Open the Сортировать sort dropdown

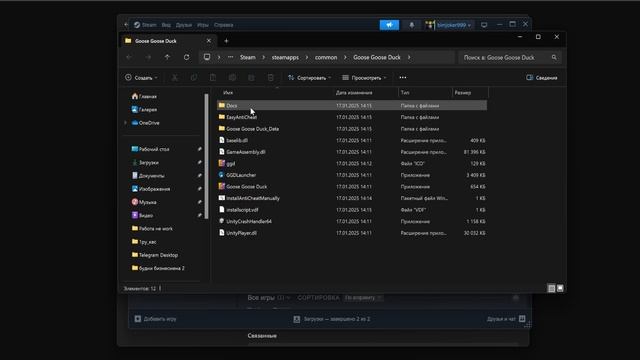point(309,78)
